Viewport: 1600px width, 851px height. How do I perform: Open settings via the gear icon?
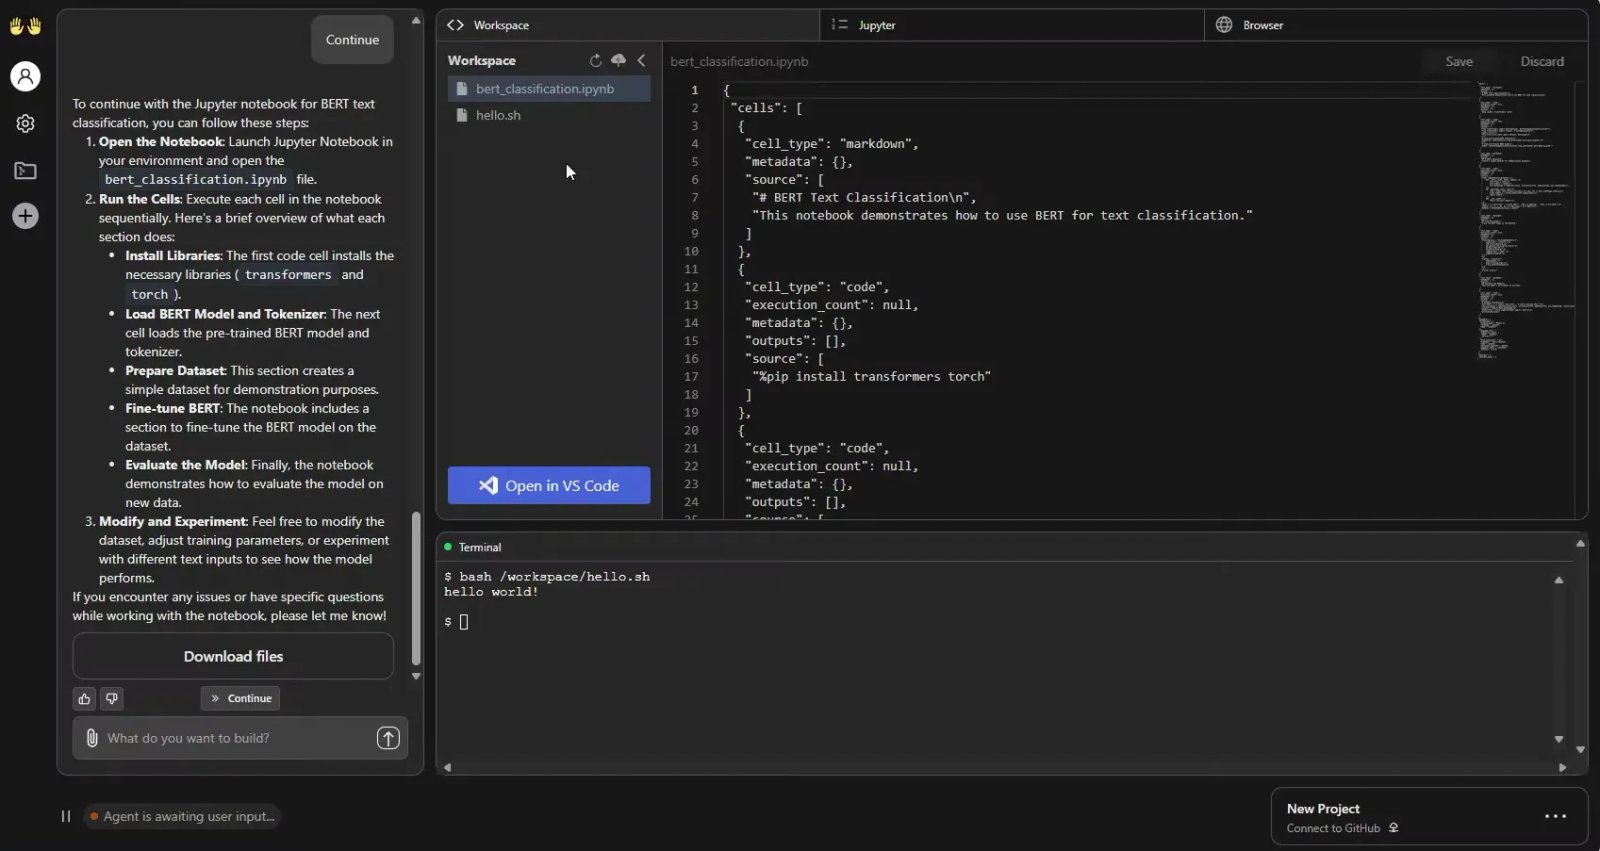(x=25, y=123)
